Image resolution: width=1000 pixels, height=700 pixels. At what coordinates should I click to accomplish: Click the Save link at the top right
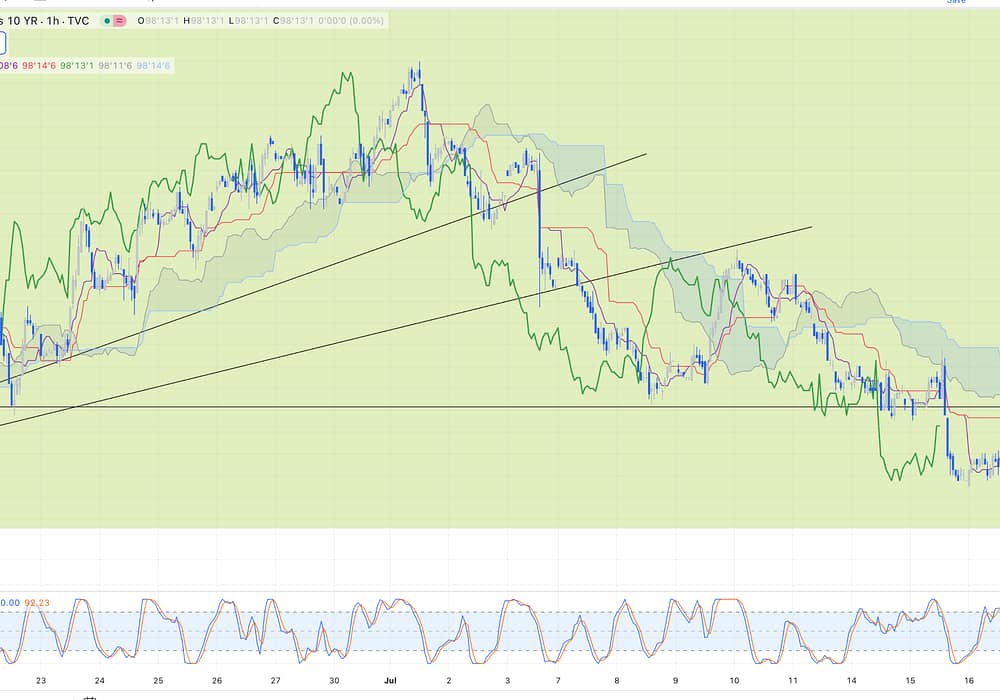coord(956,2)
